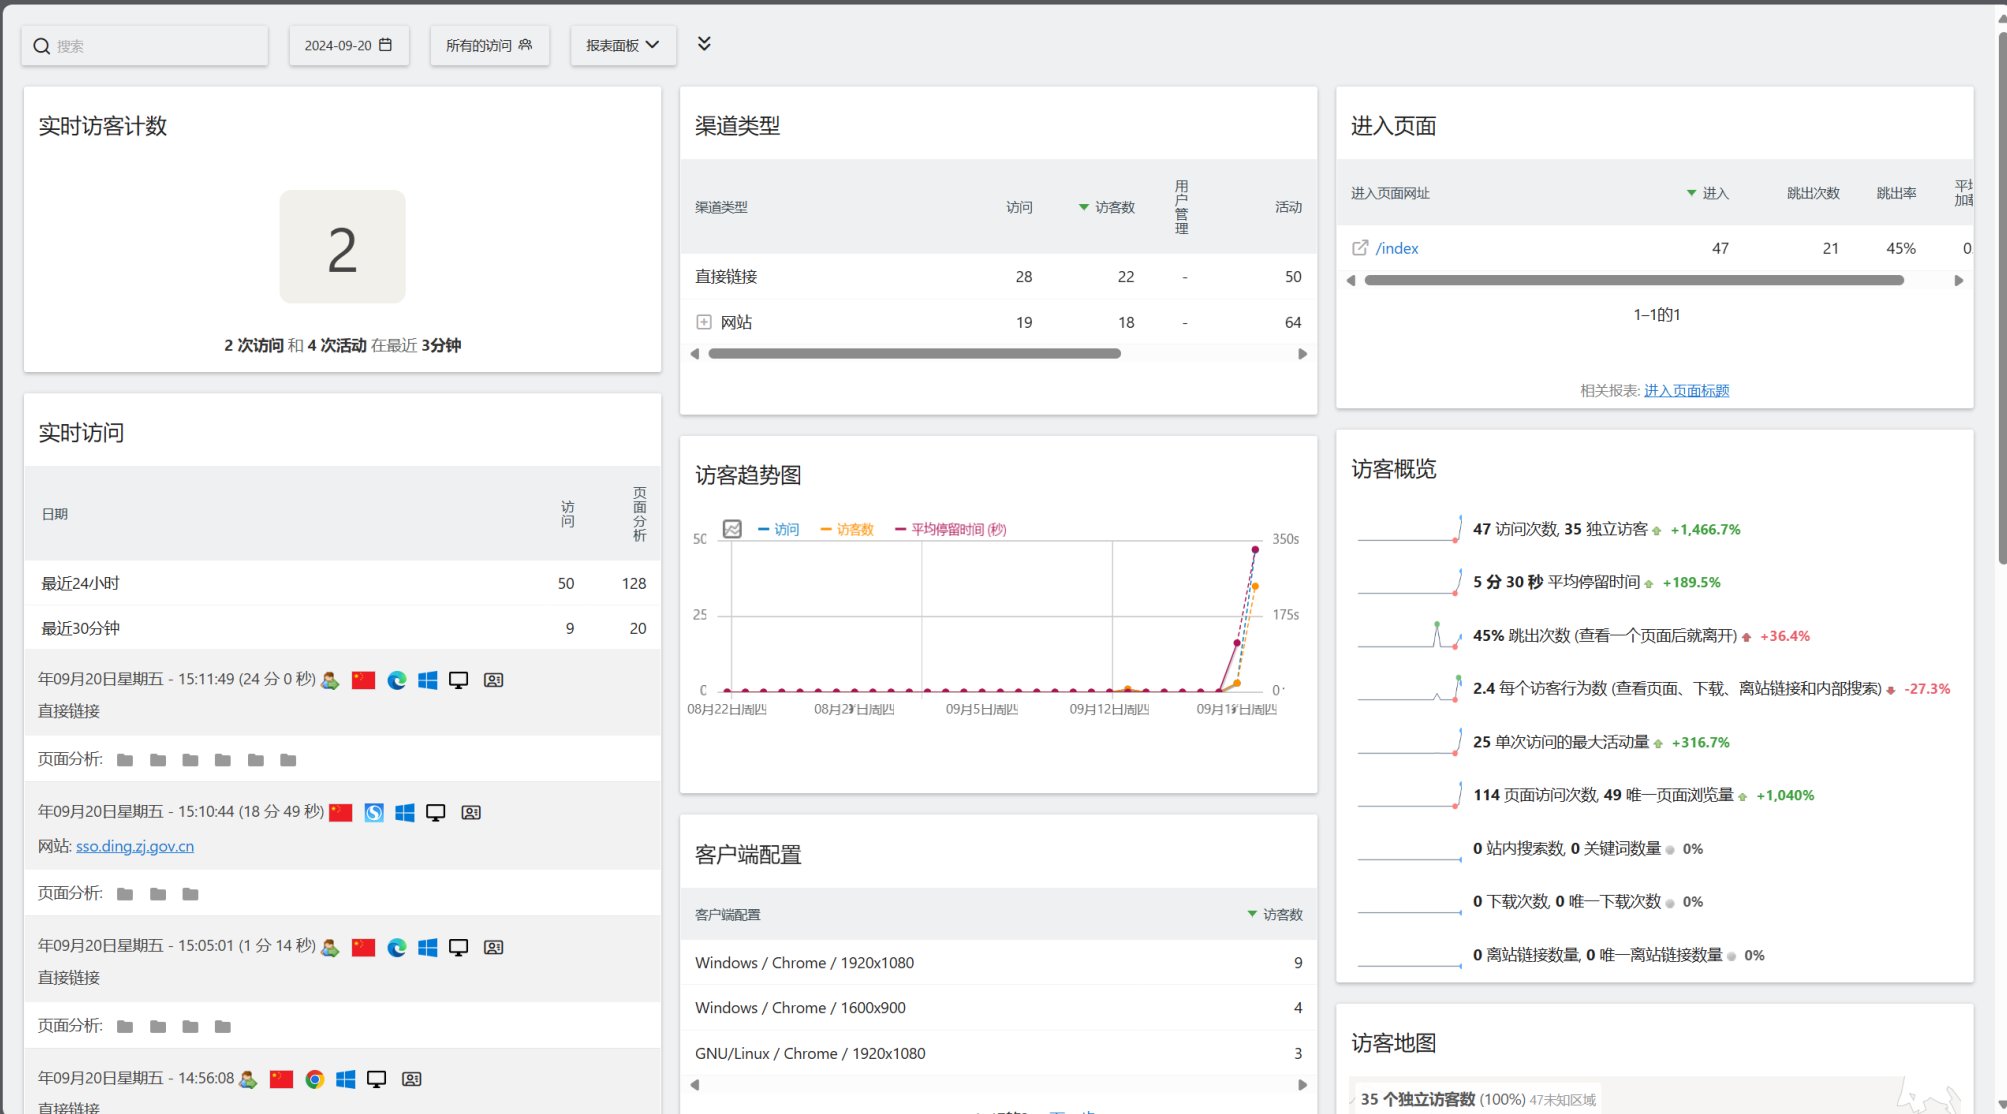Click external link icon beside /index
Image resolution: width=2007 pixels, height=1114 pixels.
(x=1360, y=248)
